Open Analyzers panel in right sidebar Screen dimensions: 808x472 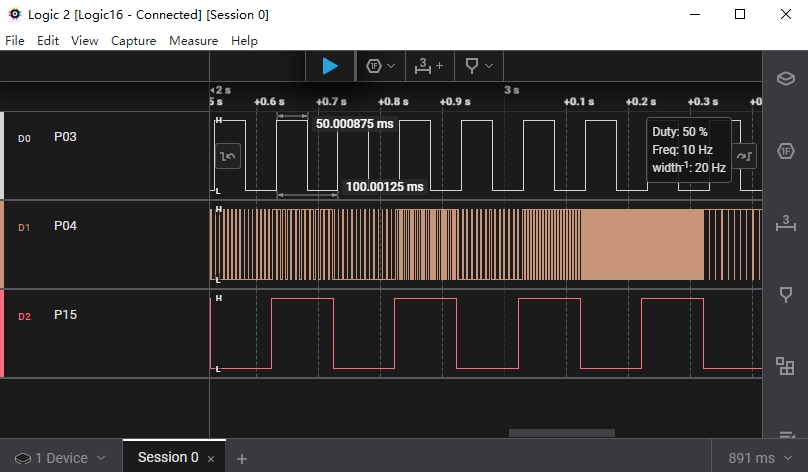tap(785, 151)
